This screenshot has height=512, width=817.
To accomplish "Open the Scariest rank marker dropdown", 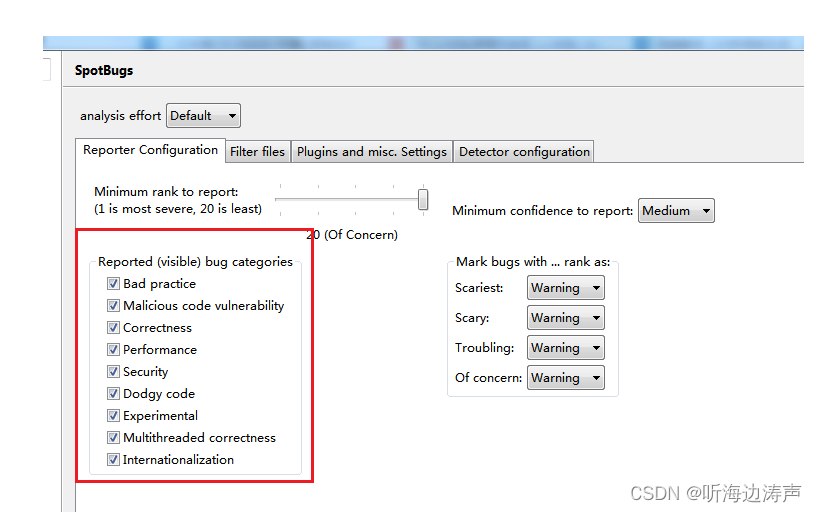I will coord(565,288).
